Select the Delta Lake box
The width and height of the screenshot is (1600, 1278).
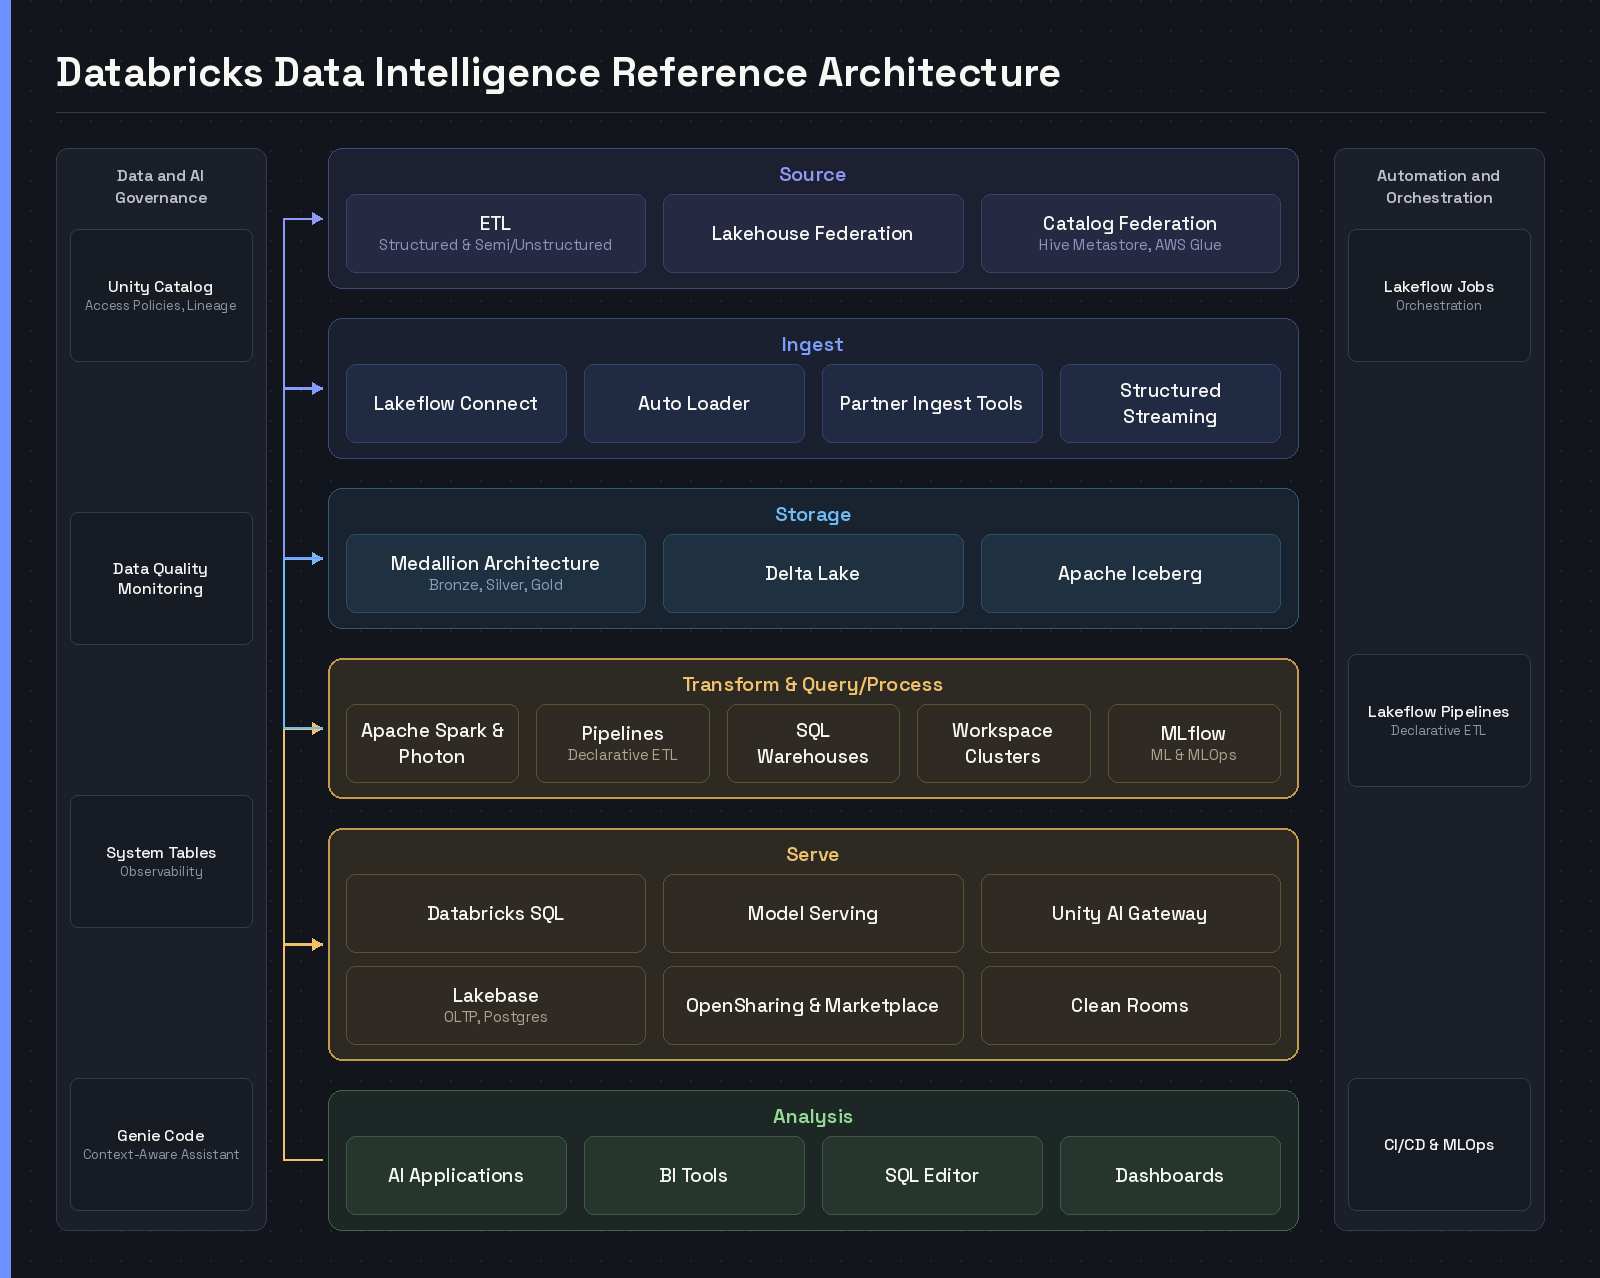click(x=813, y=573)
